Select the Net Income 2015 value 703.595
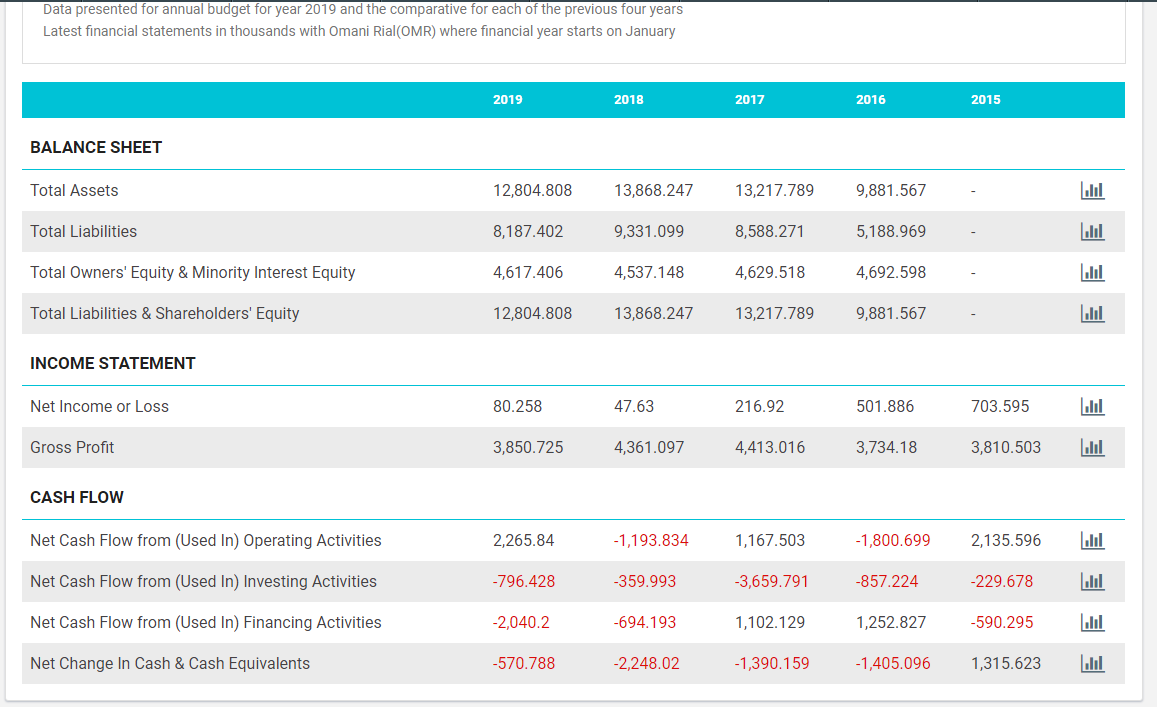The image size is (1157, 707). pyautogui.click(x=1005, y=406)
